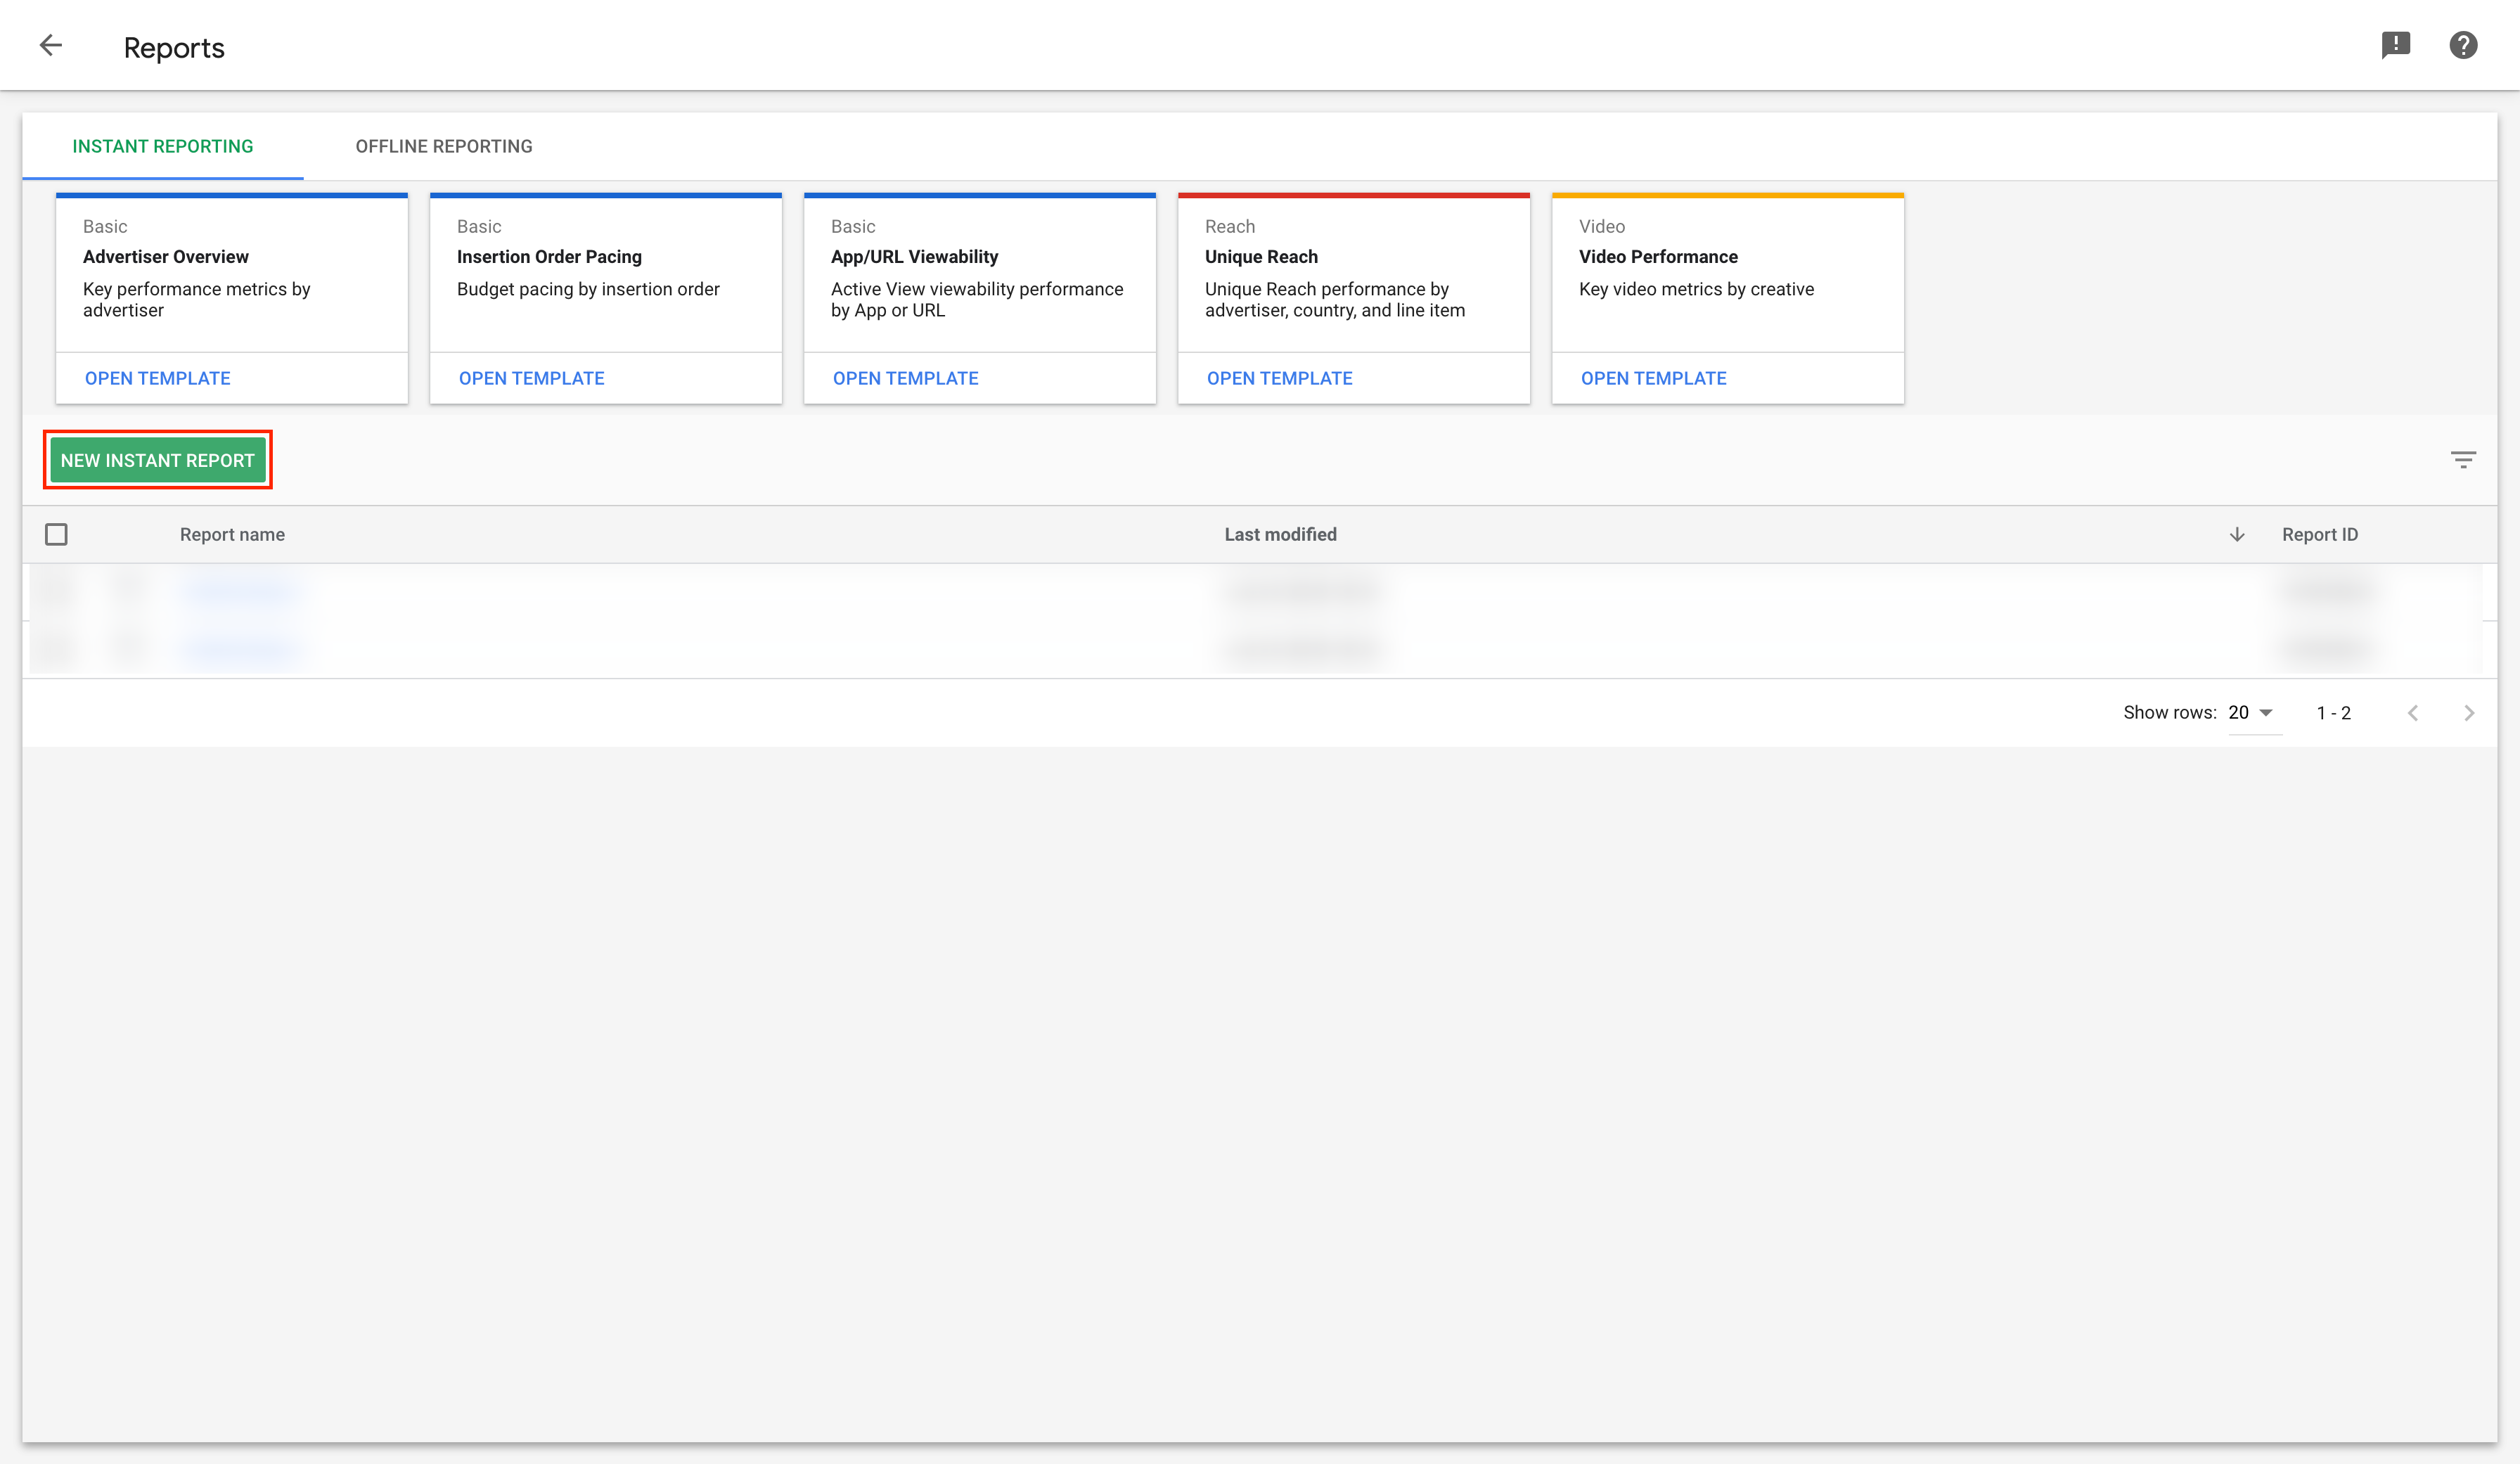Expand the Show rows dropdown
This screenshot has height=1464, width=2520.
2252,713
